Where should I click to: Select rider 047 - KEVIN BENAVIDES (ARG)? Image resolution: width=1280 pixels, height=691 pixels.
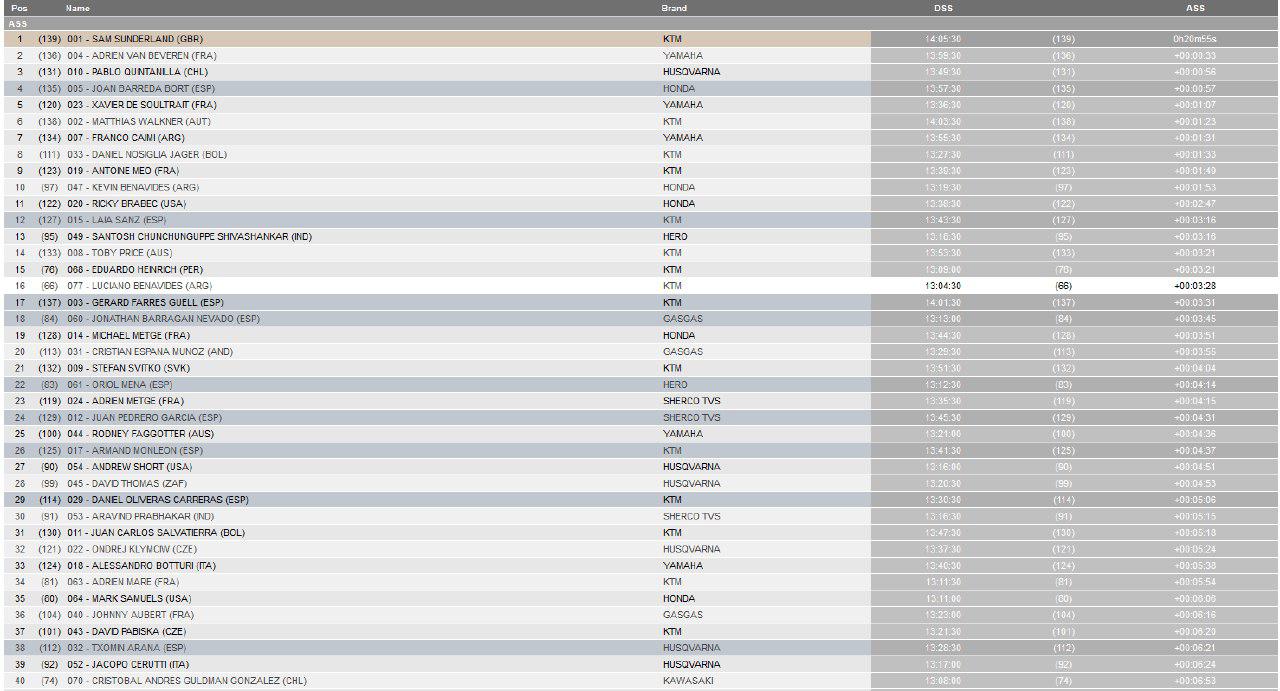133,187
